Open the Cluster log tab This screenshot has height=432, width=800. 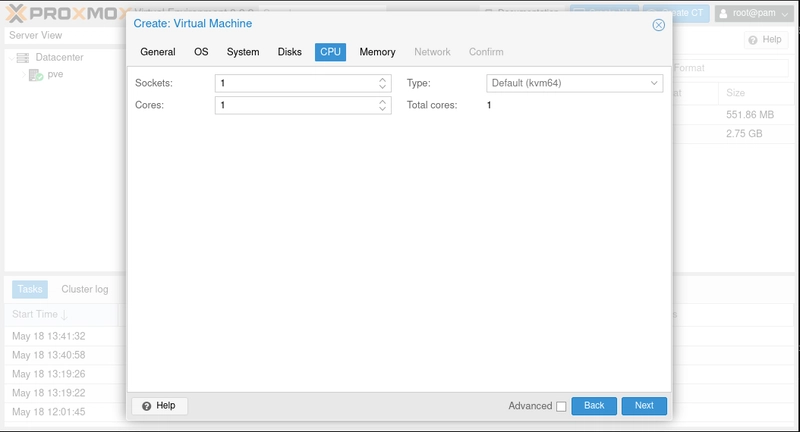tap(85, 289)
